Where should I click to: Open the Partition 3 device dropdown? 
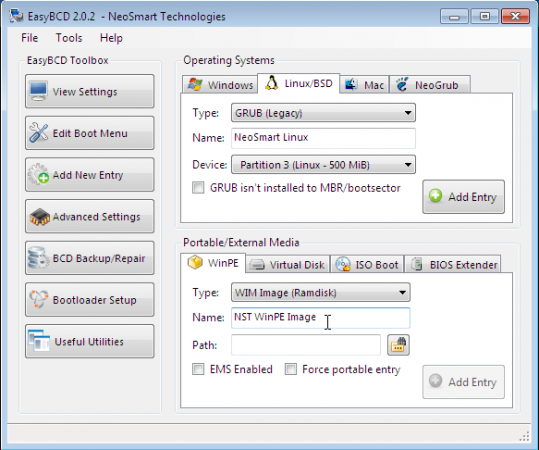pos(323,165)
